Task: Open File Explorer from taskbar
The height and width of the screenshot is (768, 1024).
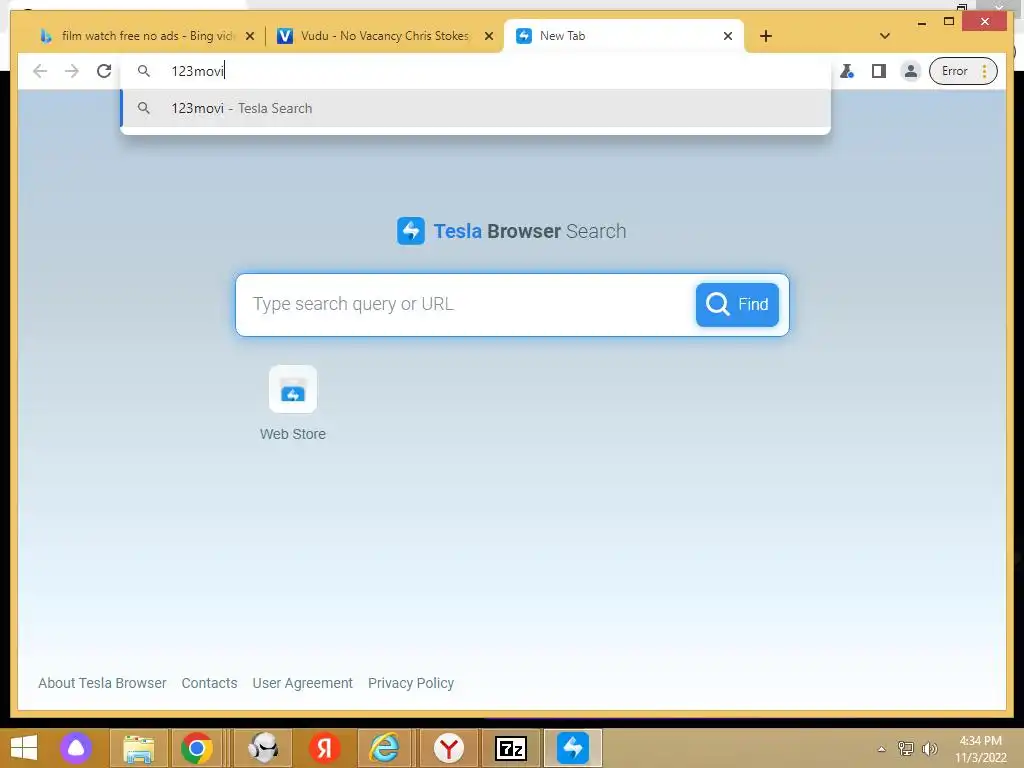Action: (x=138, y=748)
